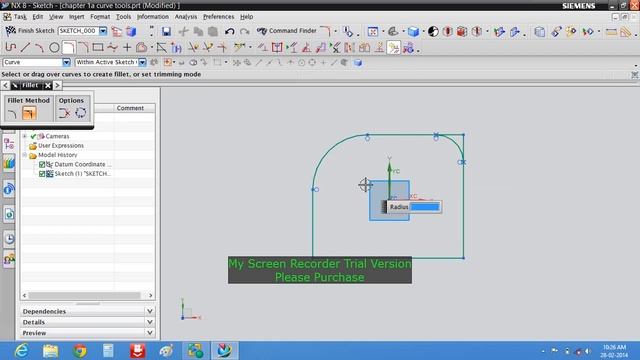The height and width of the screenshot is (360, 640).
Task: Open the Information menu
Action: (153, 17)
